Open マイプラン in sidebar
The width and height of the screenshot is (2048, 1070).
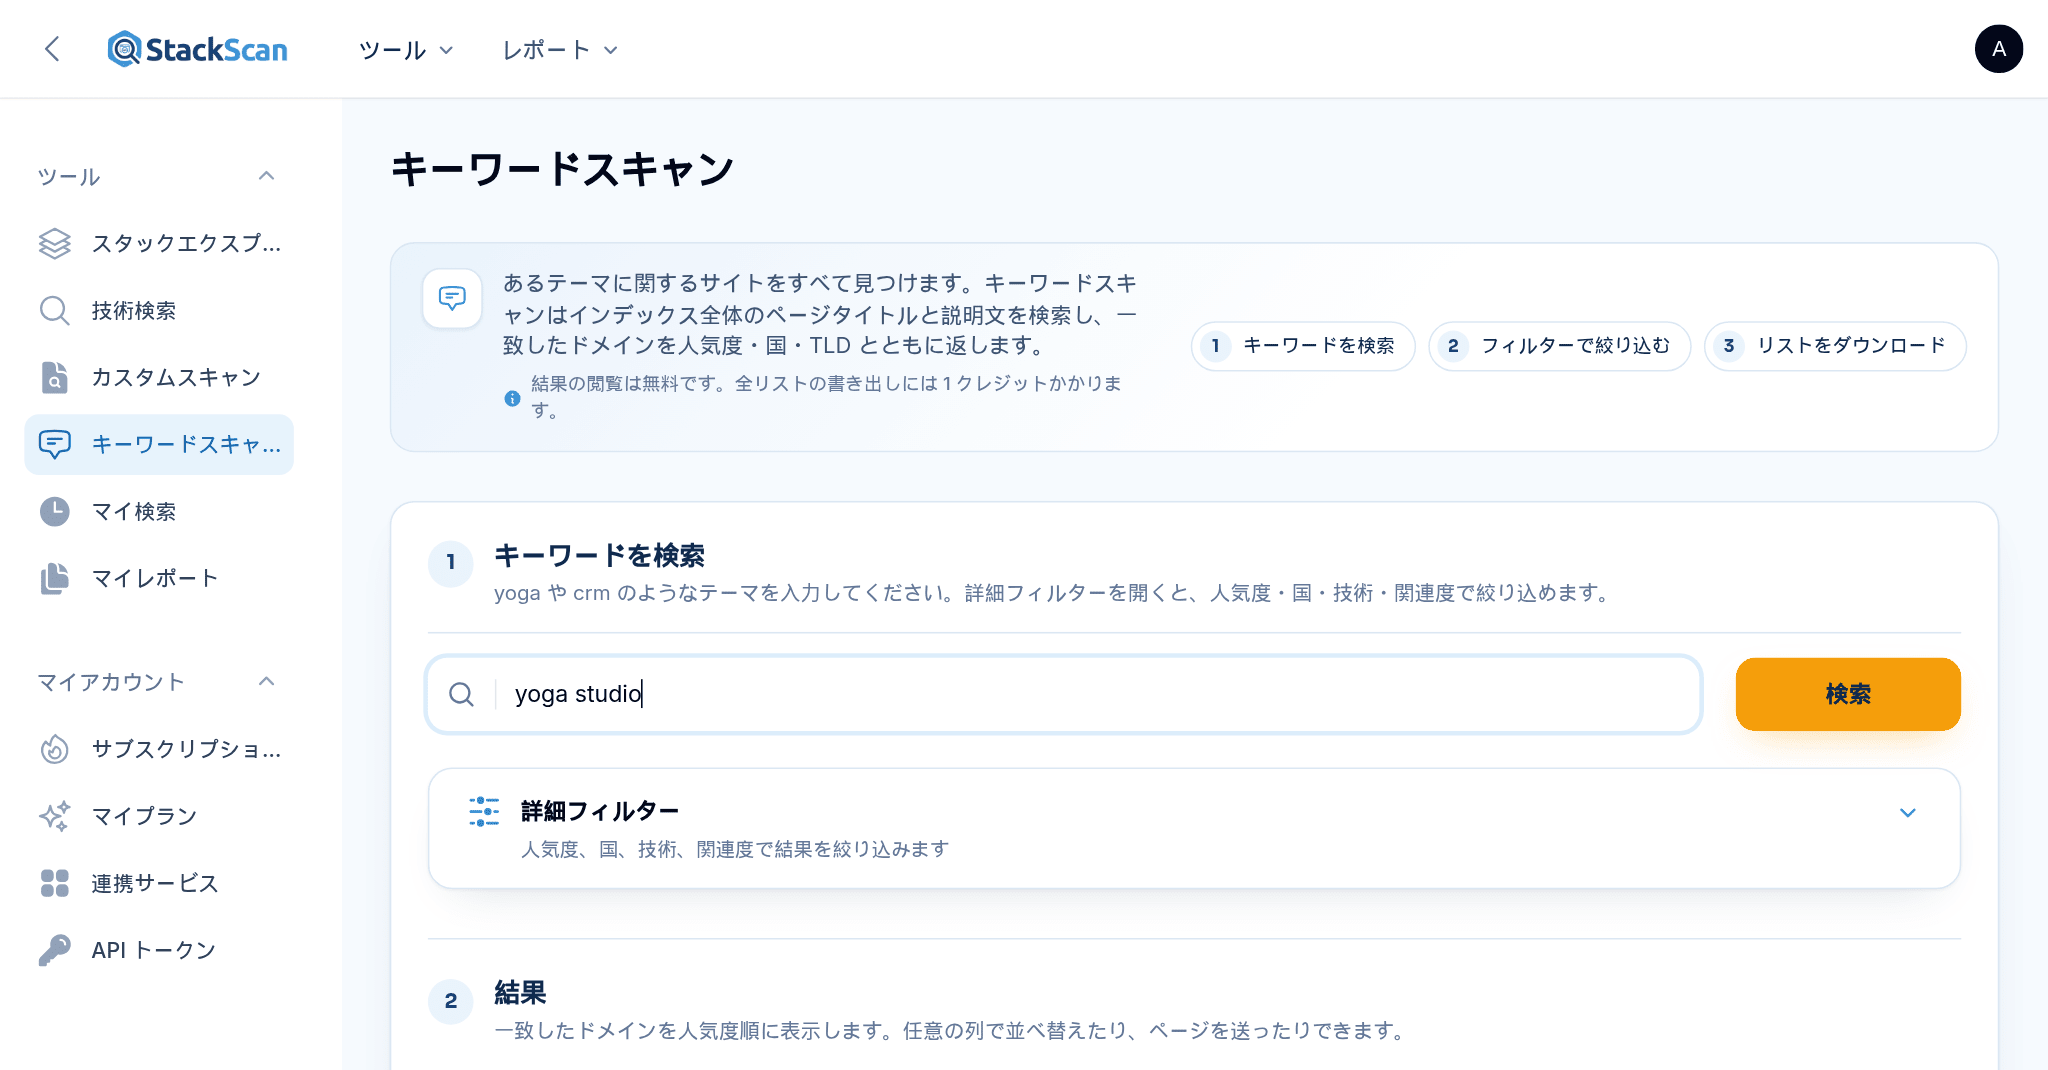pyautogui.click(x=159, y=816)
